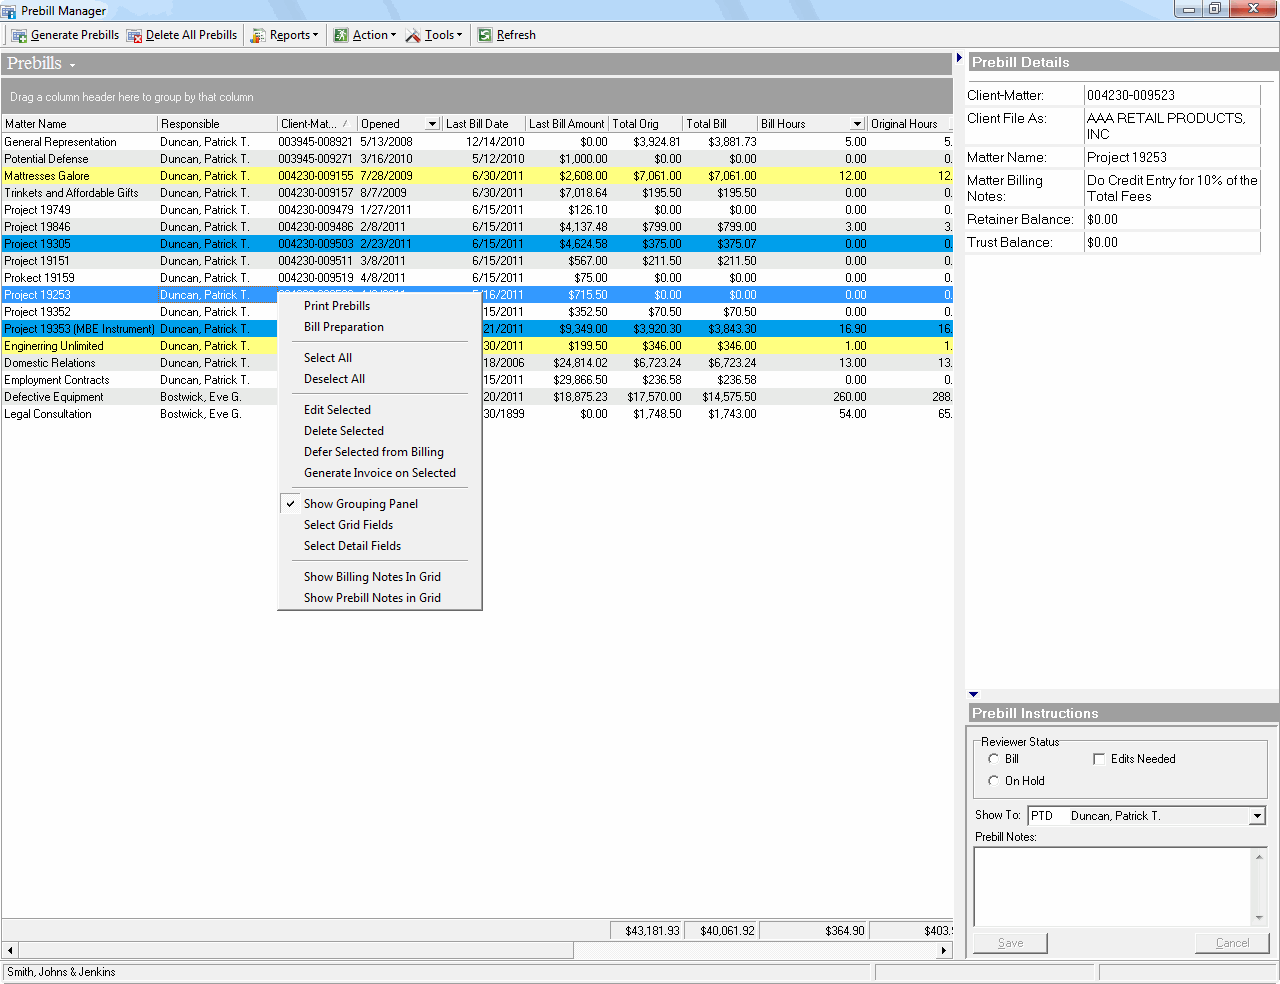Click the Generate Prebills button label

tap(75, 35)
